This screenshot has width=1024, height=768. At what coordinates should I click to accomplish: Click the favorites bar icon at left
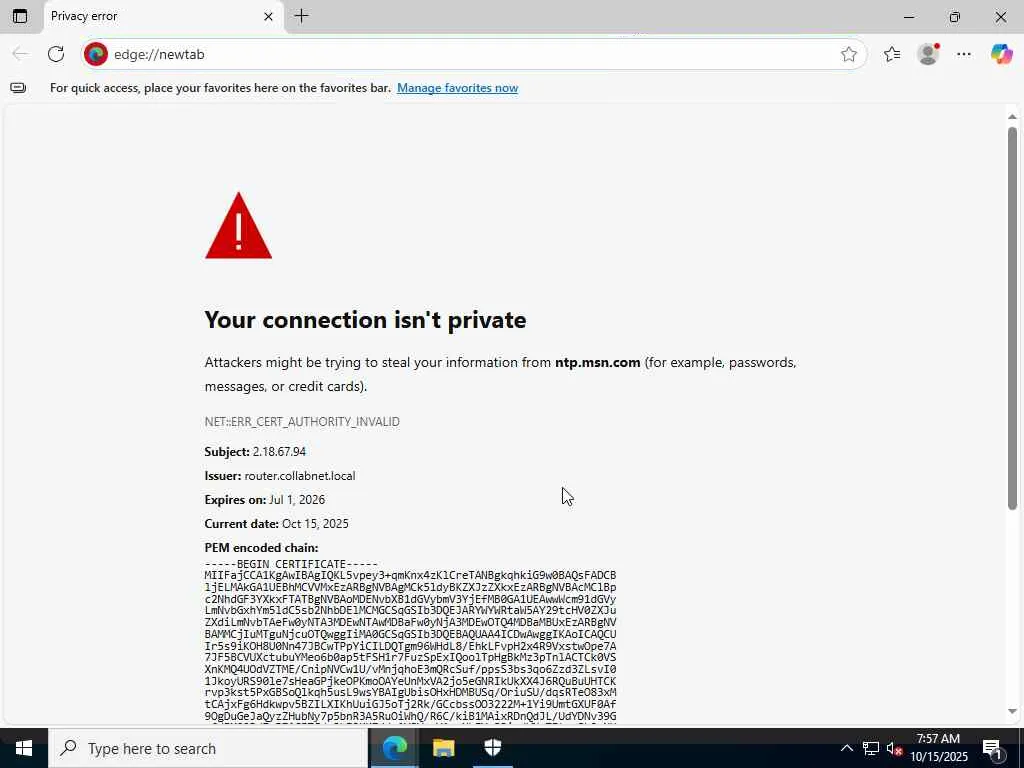pyautogui.click(x=18, y=88)
